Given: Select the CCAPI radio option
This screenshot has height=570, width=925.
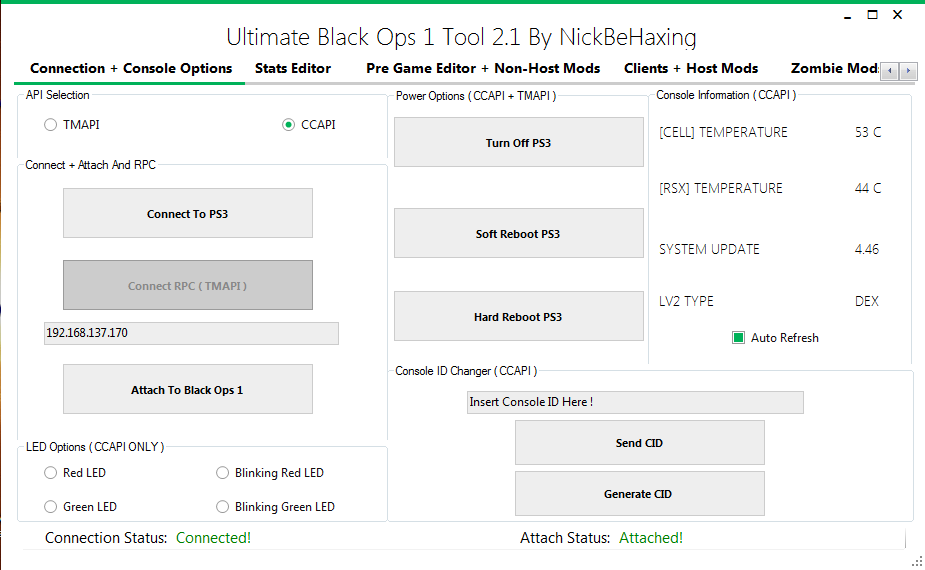Looking at the screenshot, I should pyautogui.click(x=289, y=125).
